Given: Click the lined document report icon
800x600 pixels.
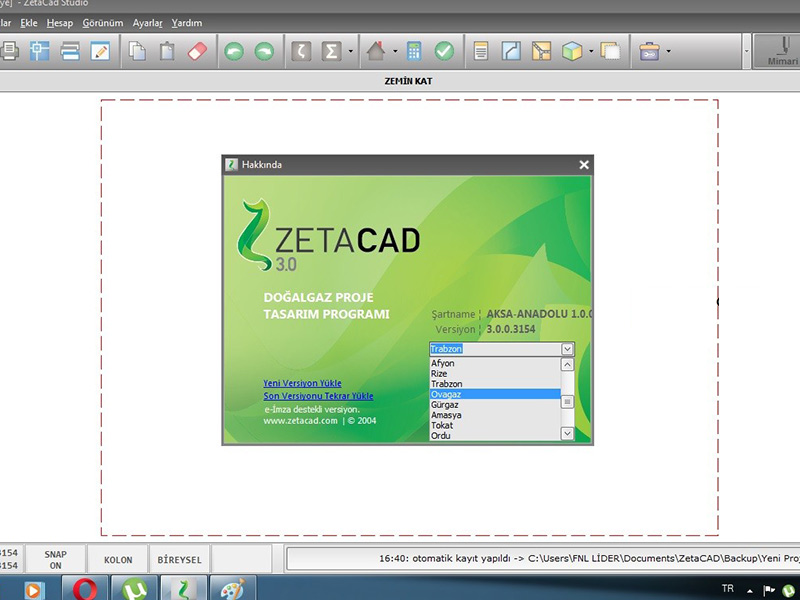Looking at the screenshot, I should (481, 51).
